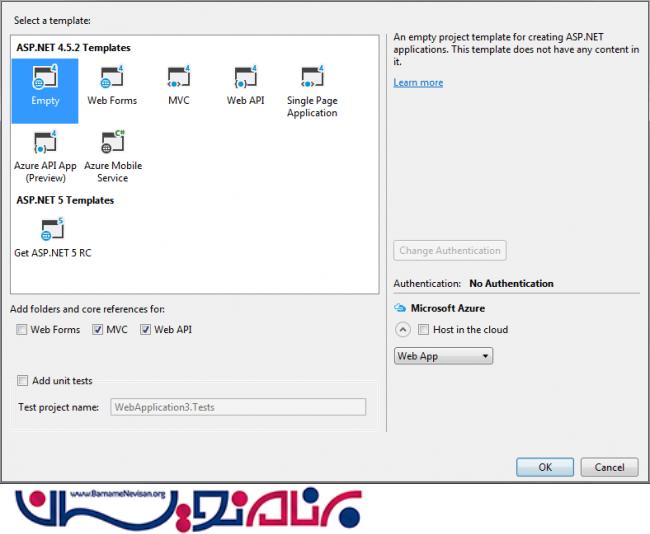The height and width of the screenshot is (534, 650).
Task: Enable the Add unit tests checkbox
Action: click(x=22, y=381)
